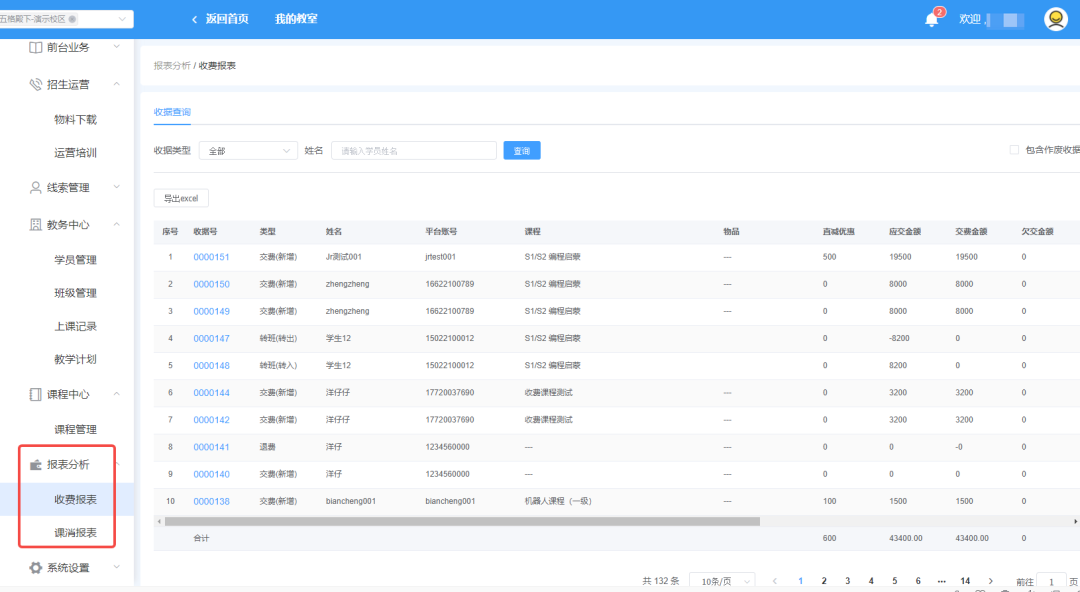Switch to the 收据查询 tab

pos(172,112)
